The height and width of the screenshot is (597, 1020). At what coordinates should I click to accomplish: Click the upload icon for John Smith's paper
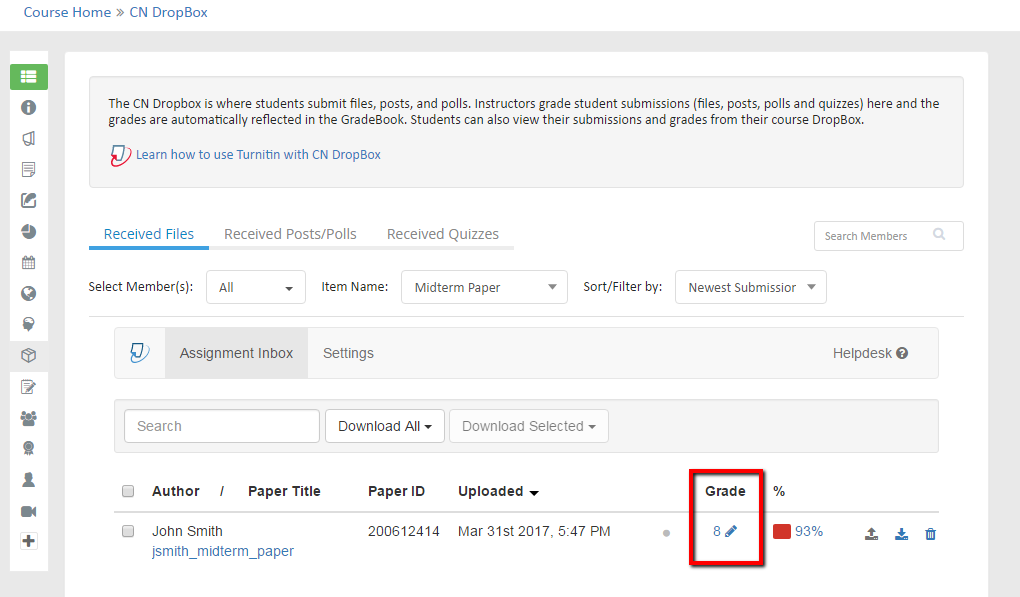pos(872,534)
